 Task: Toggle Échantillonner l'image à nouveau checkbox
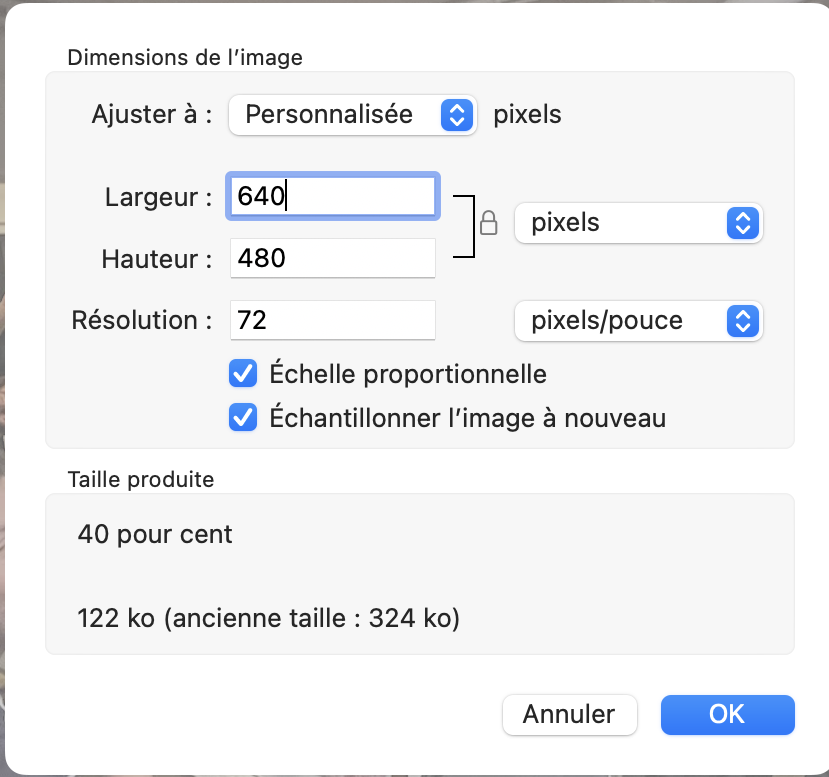[243, 417]
